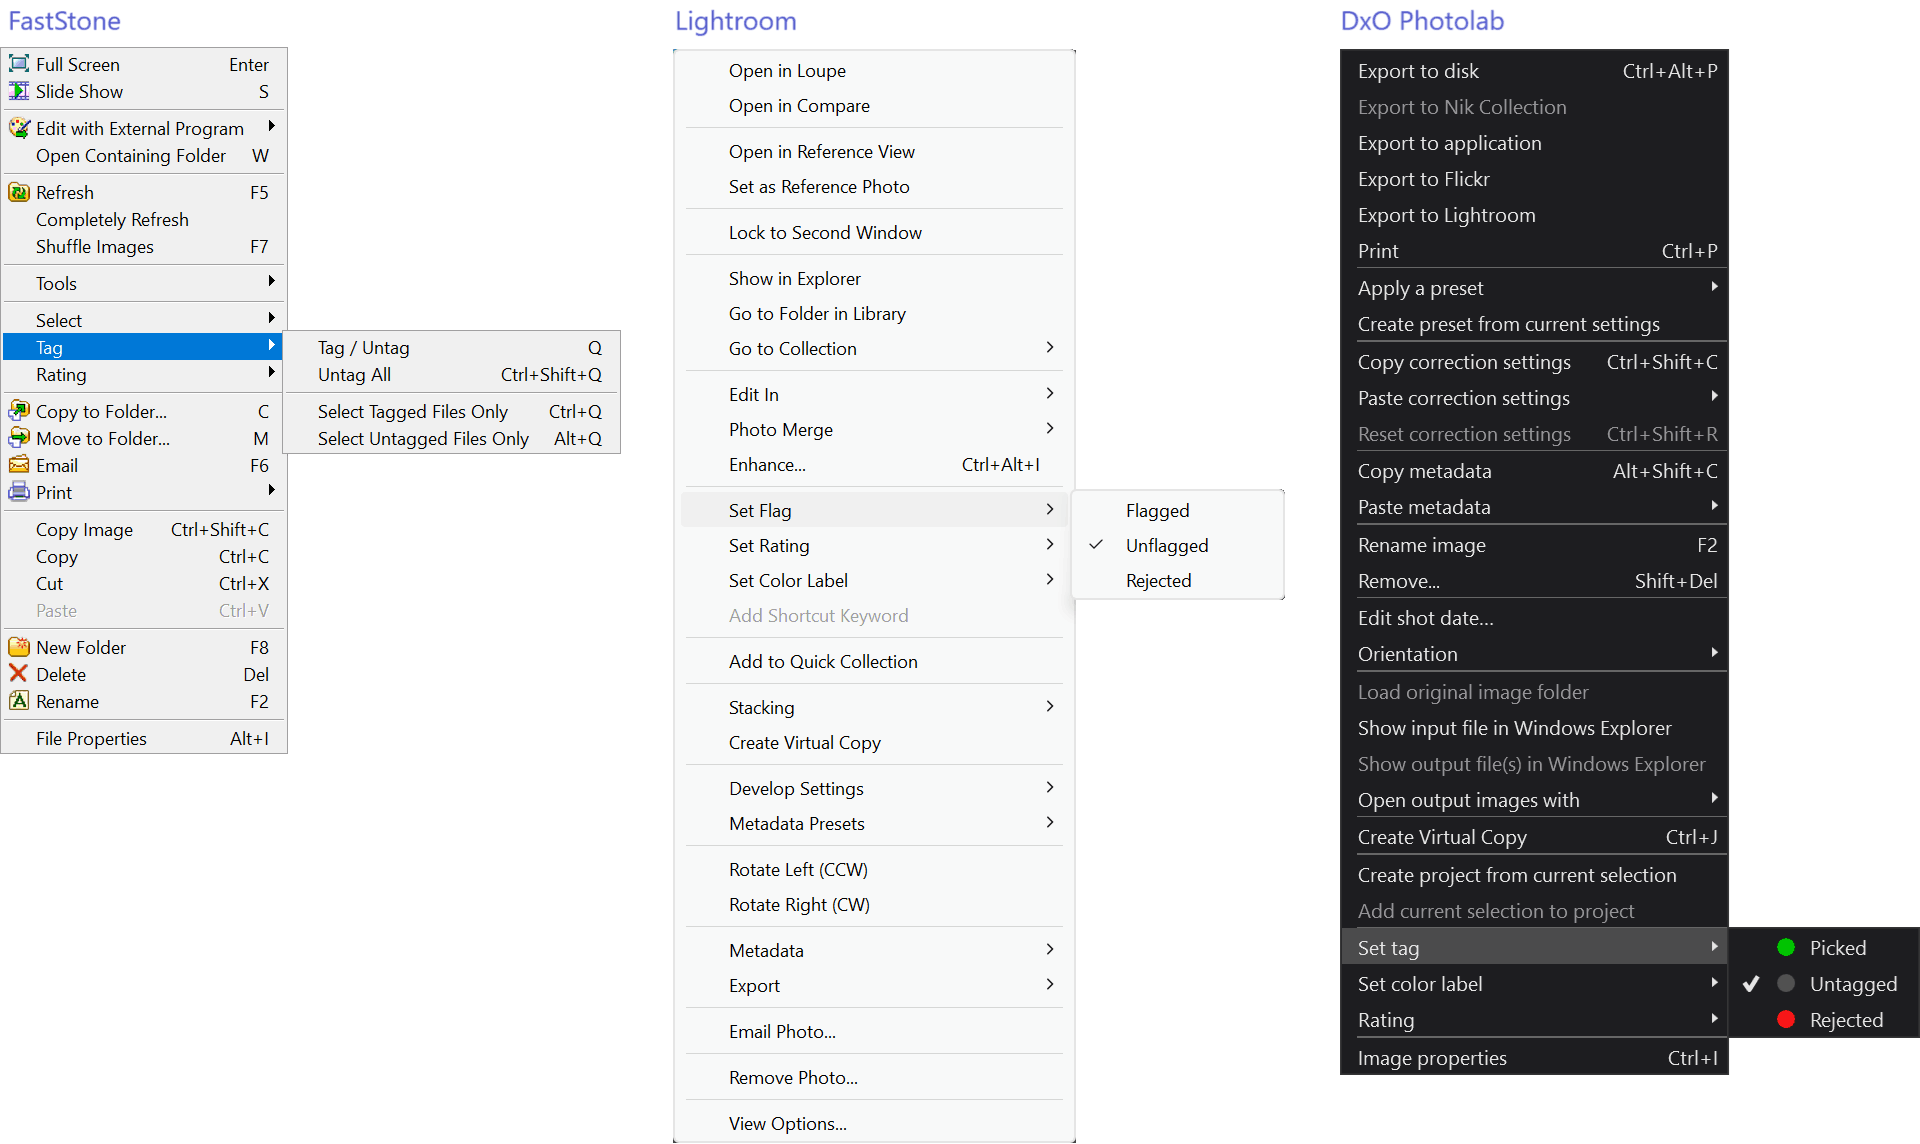
Task: Select the checked Unflagged option in Lightroom
Action: pos(1166,545)
